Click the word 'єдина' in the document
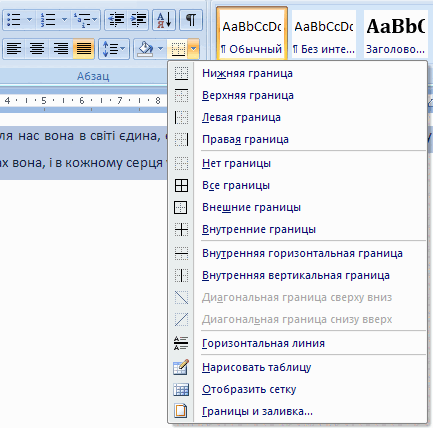Viewport: 433px width, 428px height. [137, 136]
